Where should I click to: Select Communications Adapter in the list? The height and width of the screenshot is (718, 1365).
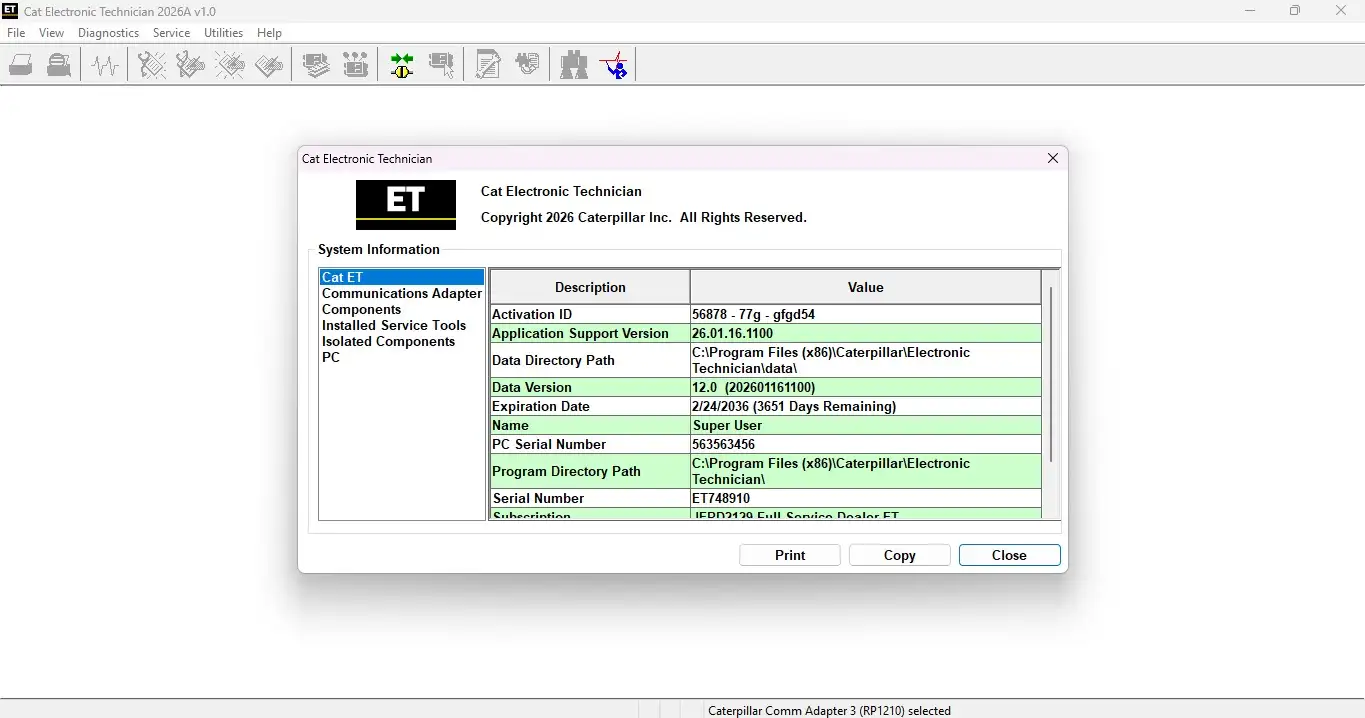402,293
